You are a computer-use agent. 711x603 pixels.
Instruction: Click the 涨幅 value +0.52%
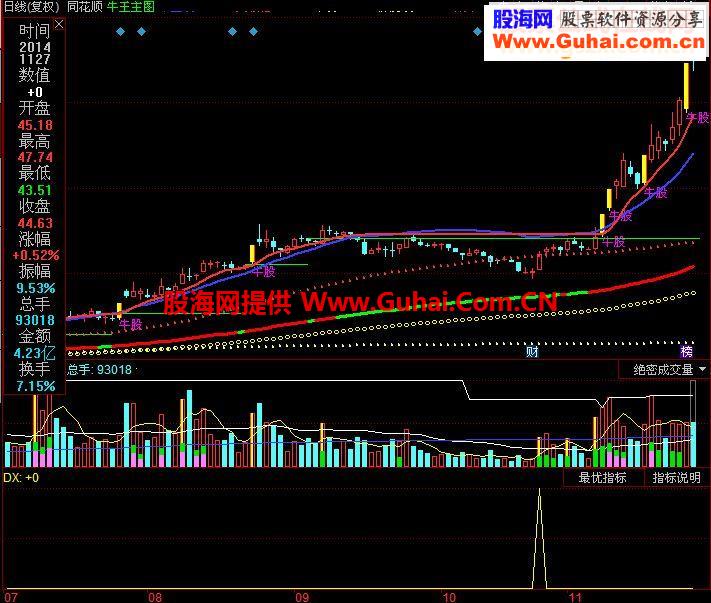point(35,255)
